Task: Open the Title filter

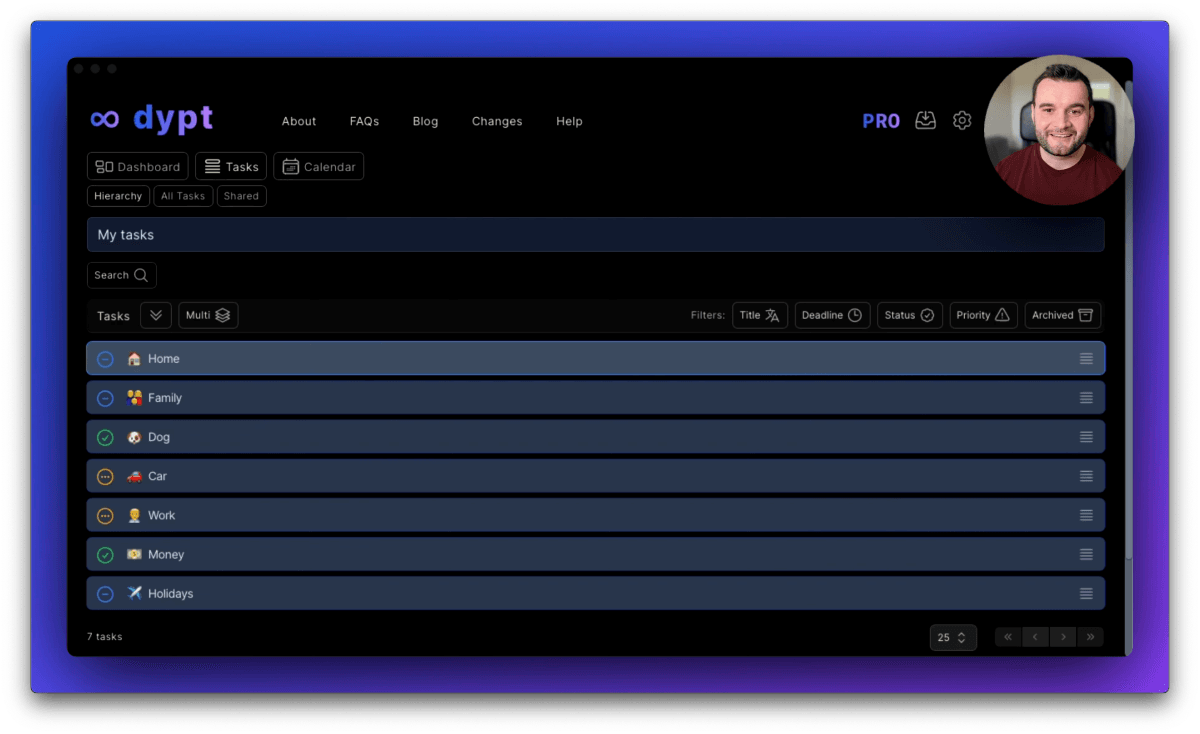Action: 760,315
